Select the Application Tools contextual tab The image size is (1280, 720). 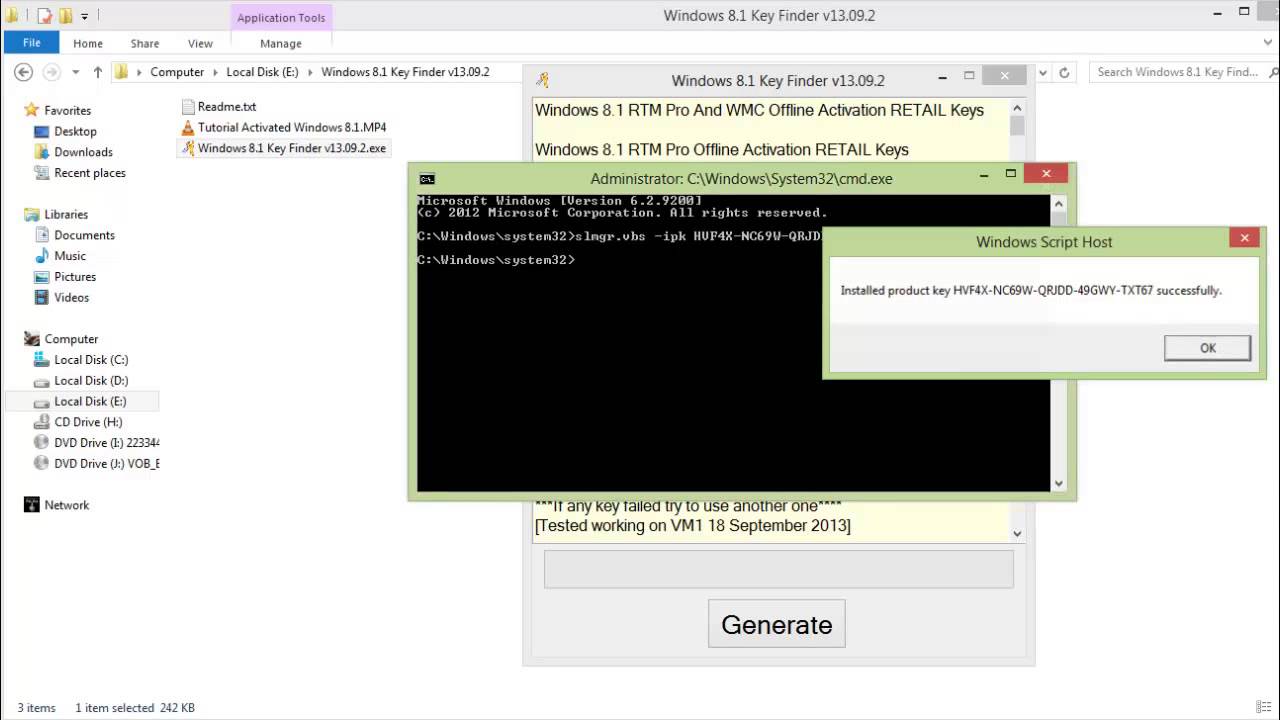coord(281,17)
